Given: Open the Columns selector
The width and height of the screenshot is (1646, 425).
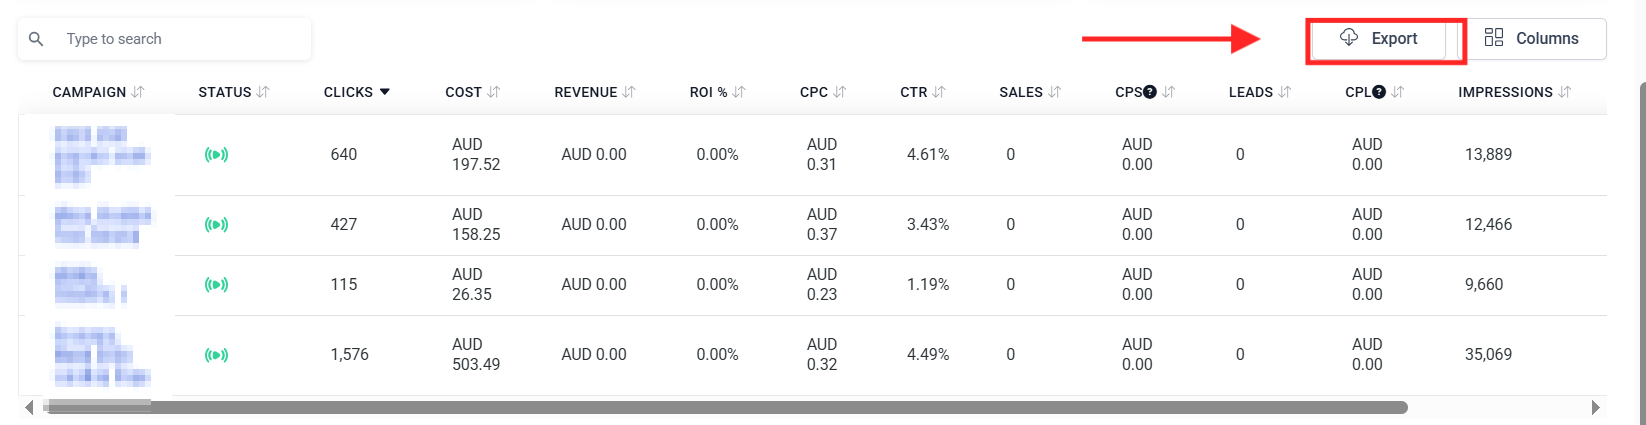Looking at the screenshot, I should (1532, 39).
